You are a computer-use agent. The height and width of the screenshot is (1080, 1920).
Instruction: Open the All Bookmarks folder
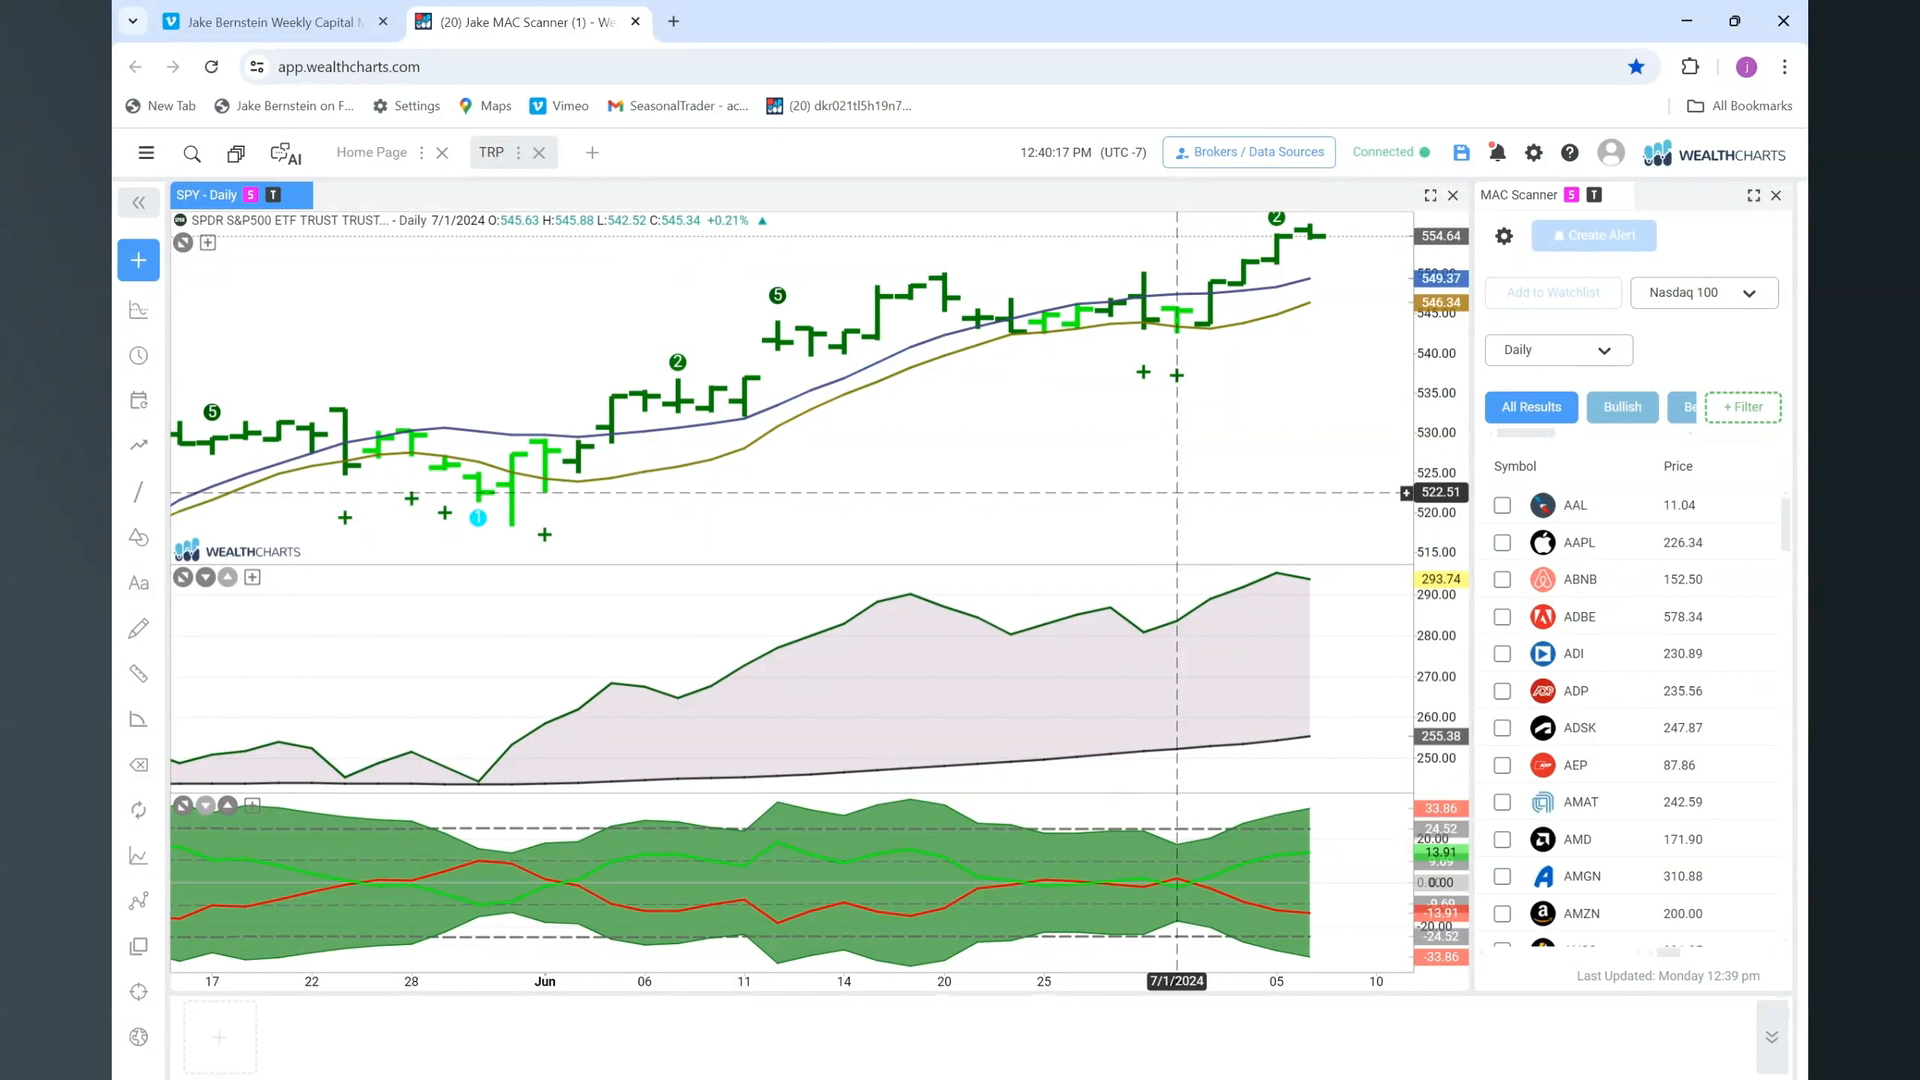click(x=1739, y=106)
